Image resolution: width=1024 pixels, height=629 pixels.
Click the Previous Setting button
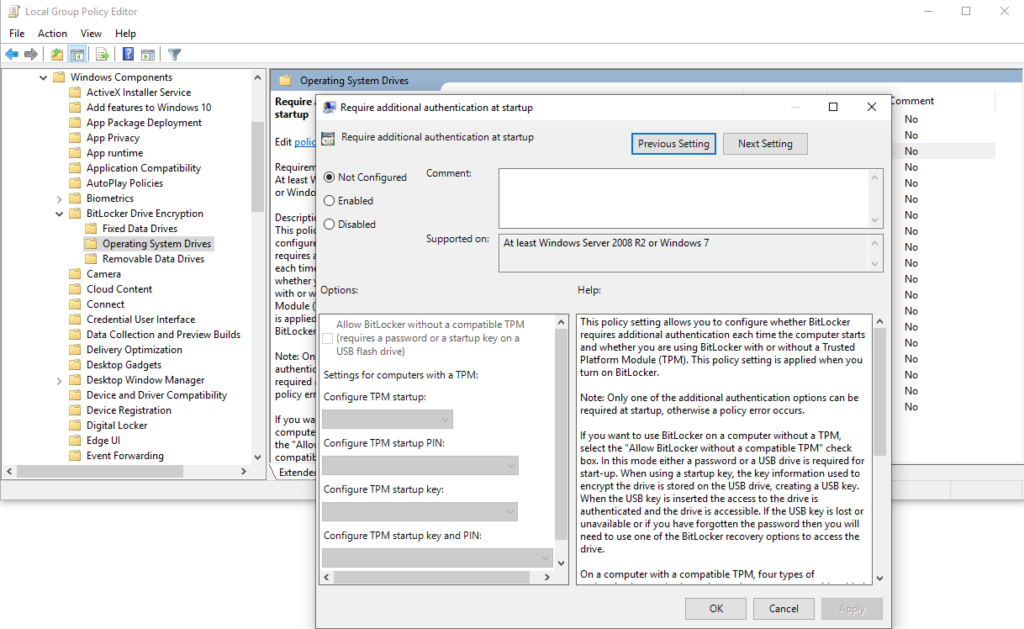click(673, 143)
